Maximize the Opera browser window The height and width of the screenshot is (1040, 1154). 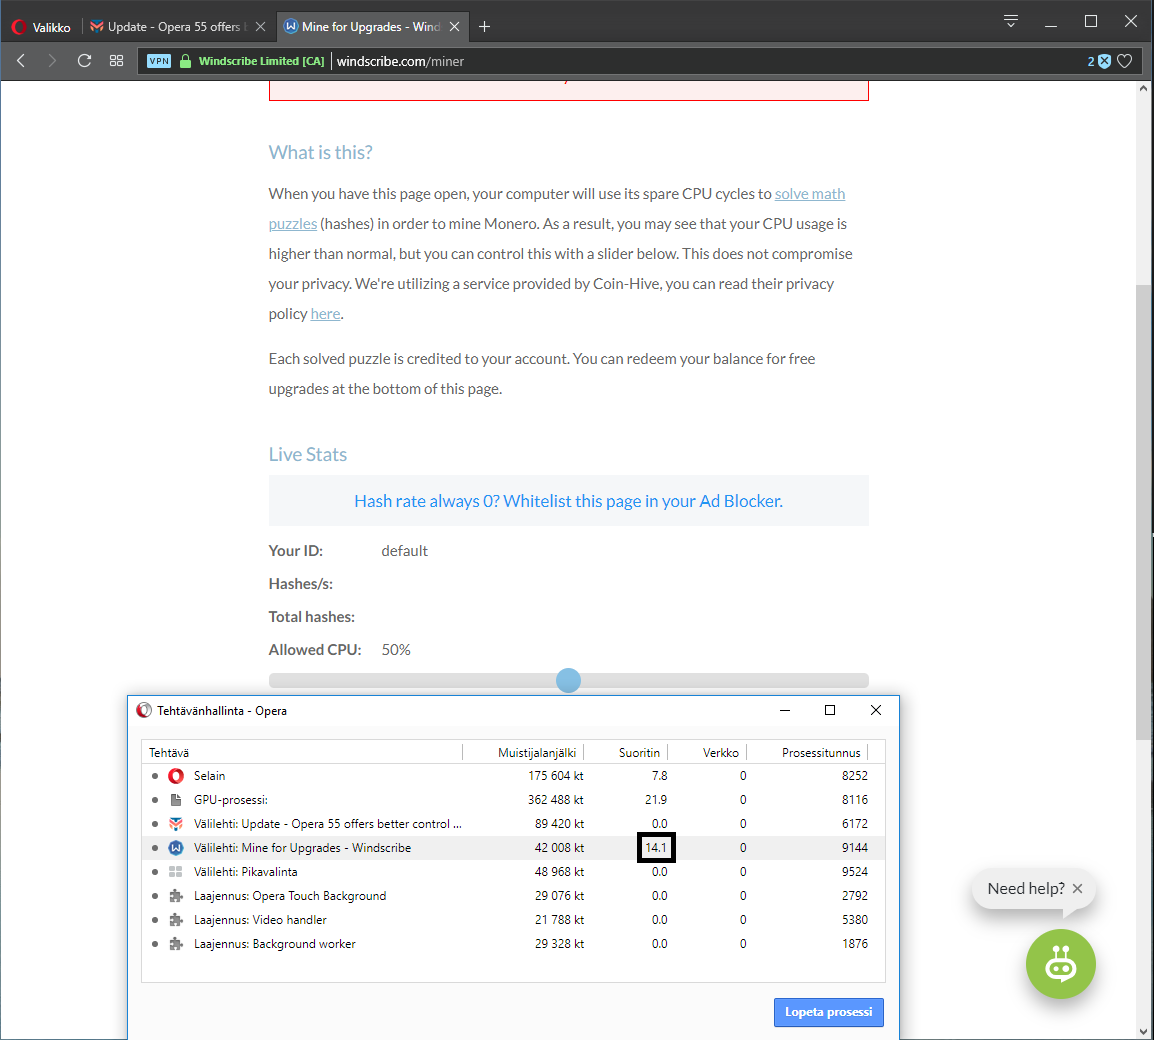coord(1091,22)
